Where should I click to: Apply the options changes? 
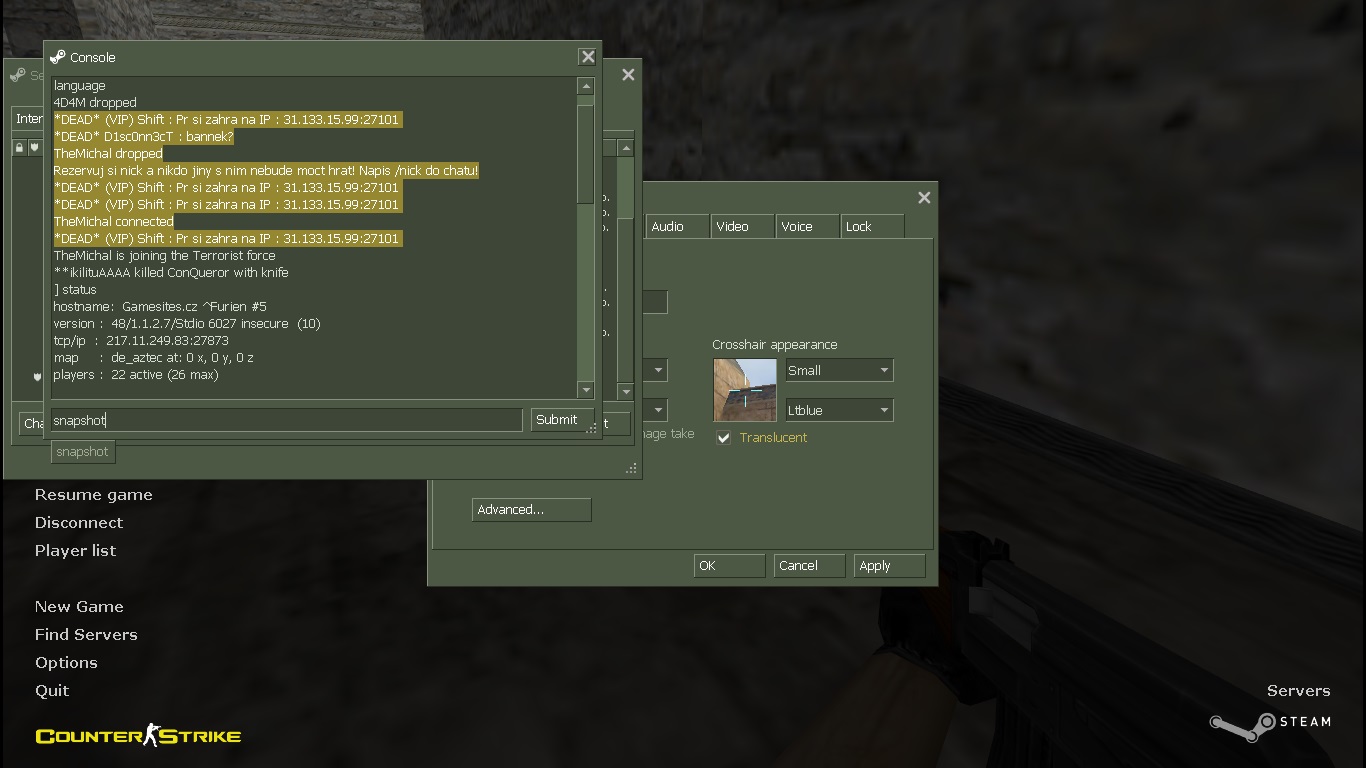click(888, 566)
